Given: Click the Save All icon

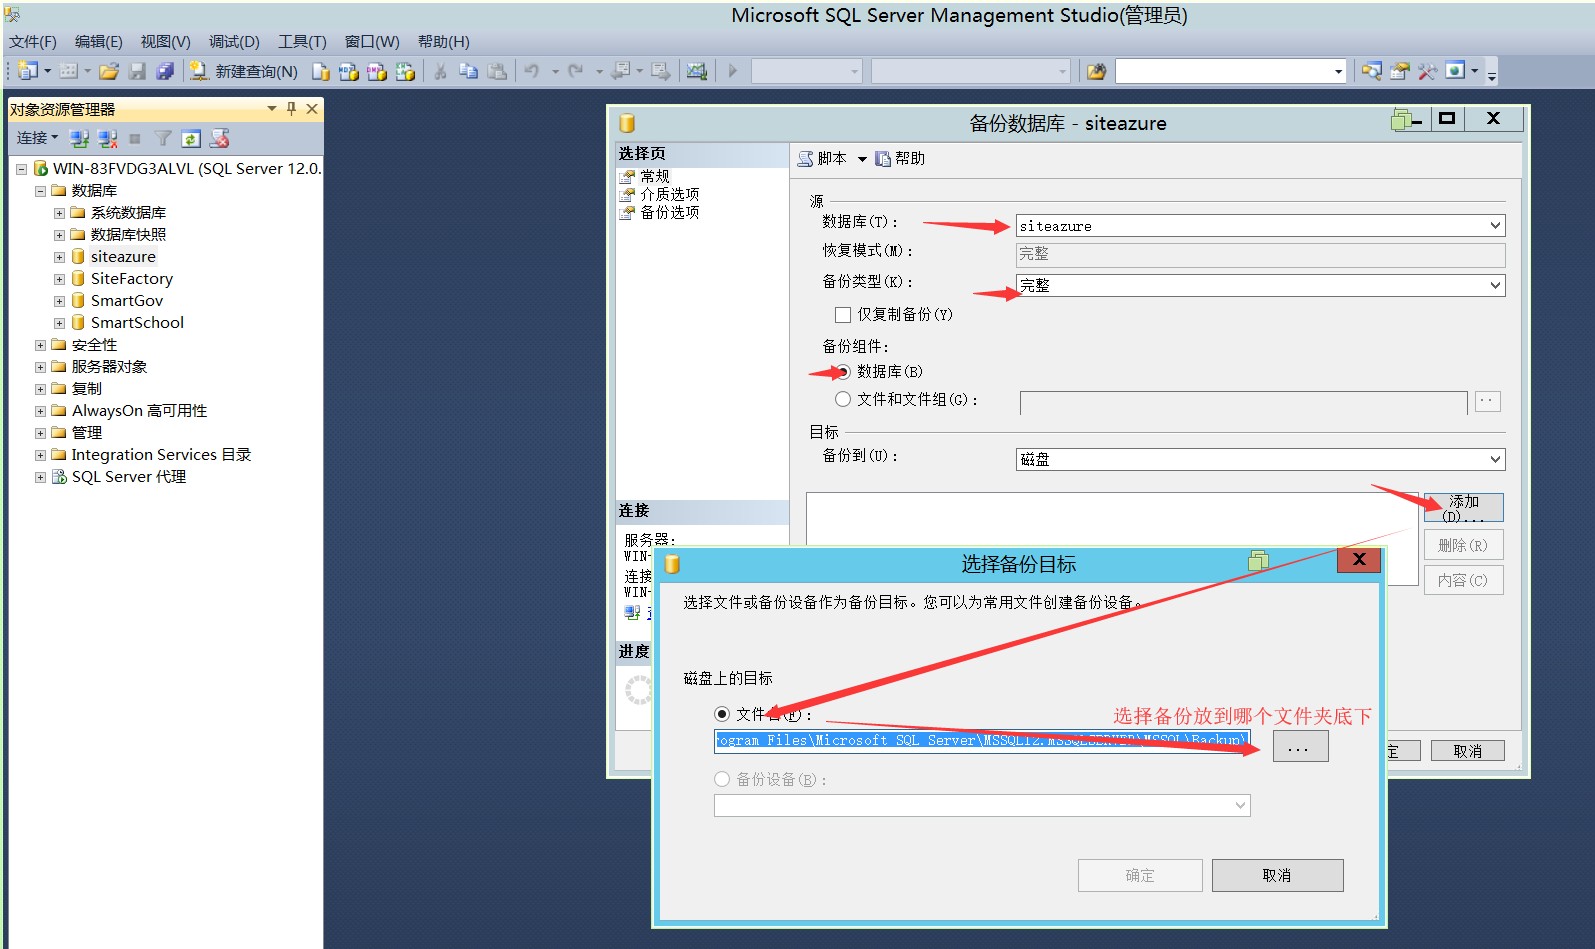Looking at the screenshot, I should click(166, 71).
